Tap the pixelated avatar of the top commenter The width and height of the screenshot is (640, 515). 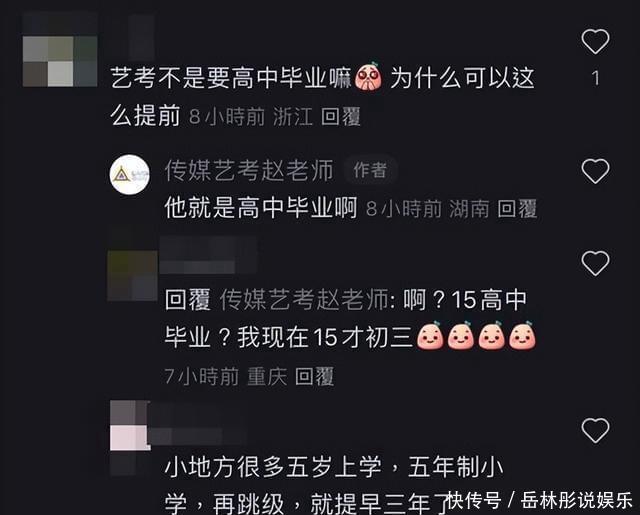pos(60,50)
